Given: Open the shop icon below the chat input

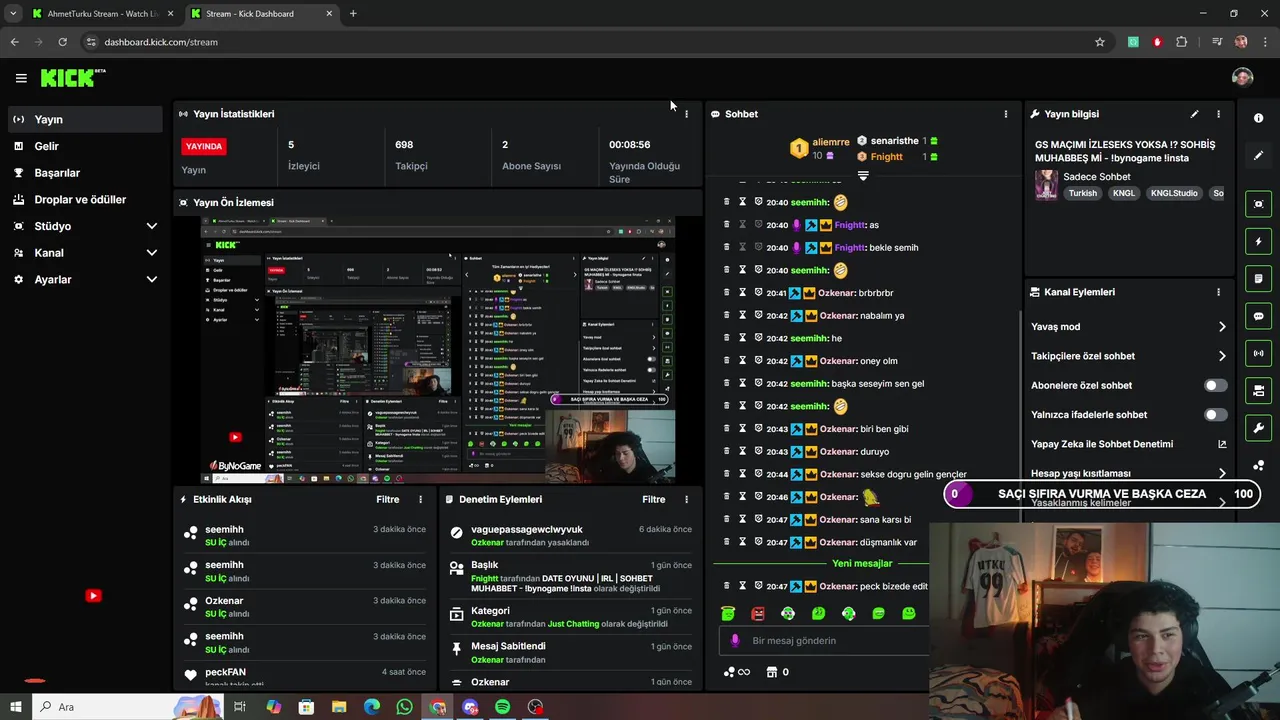Looking at the screenshot, I should point(772,672).
